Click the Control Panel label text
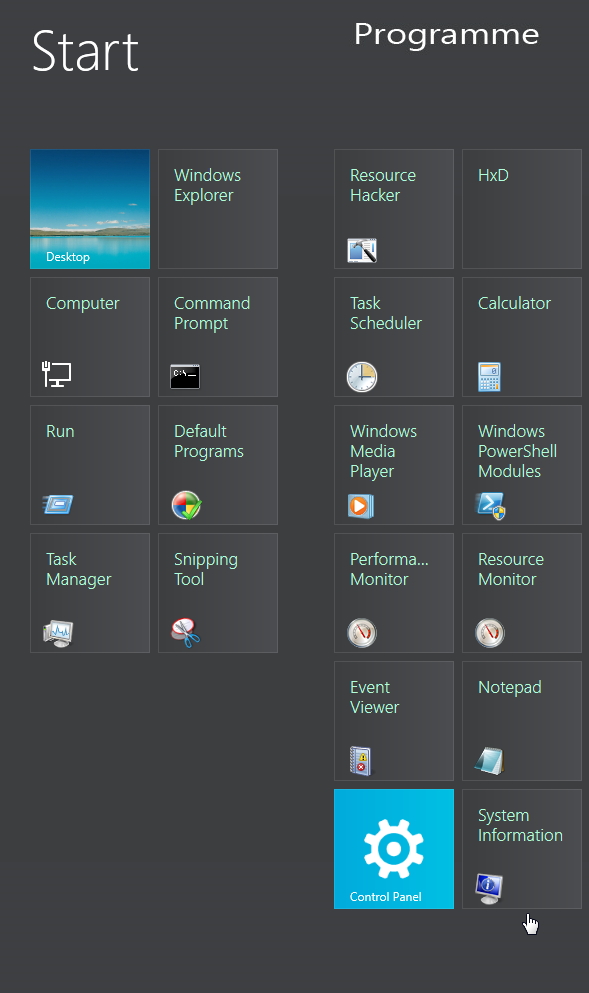Image resolution: width=589 pixels, height=993 pixels. tap(386, 897)
